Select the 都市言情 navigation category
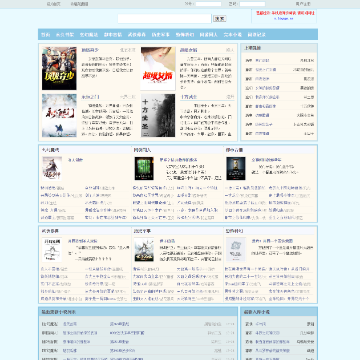This screenshot has height=360, width=360. click(x=113, y=35)
